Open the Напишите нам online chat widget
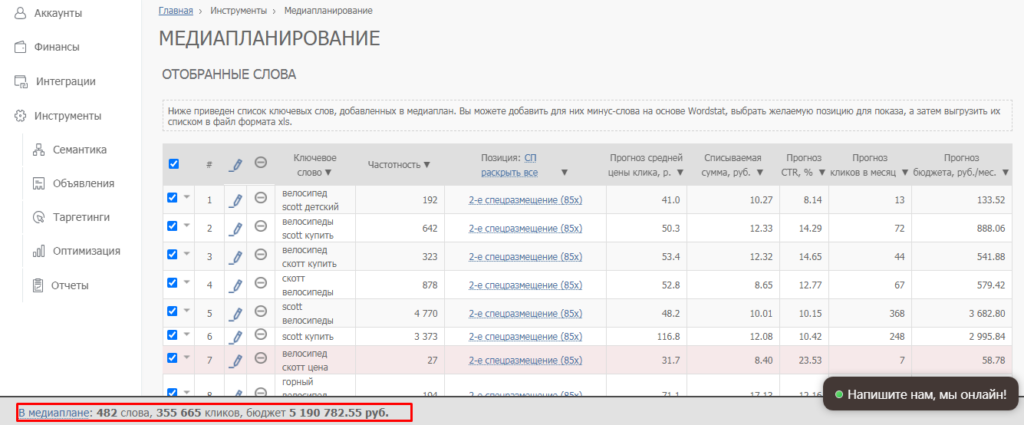The image size is (1024, 425). tap(919, 395)
